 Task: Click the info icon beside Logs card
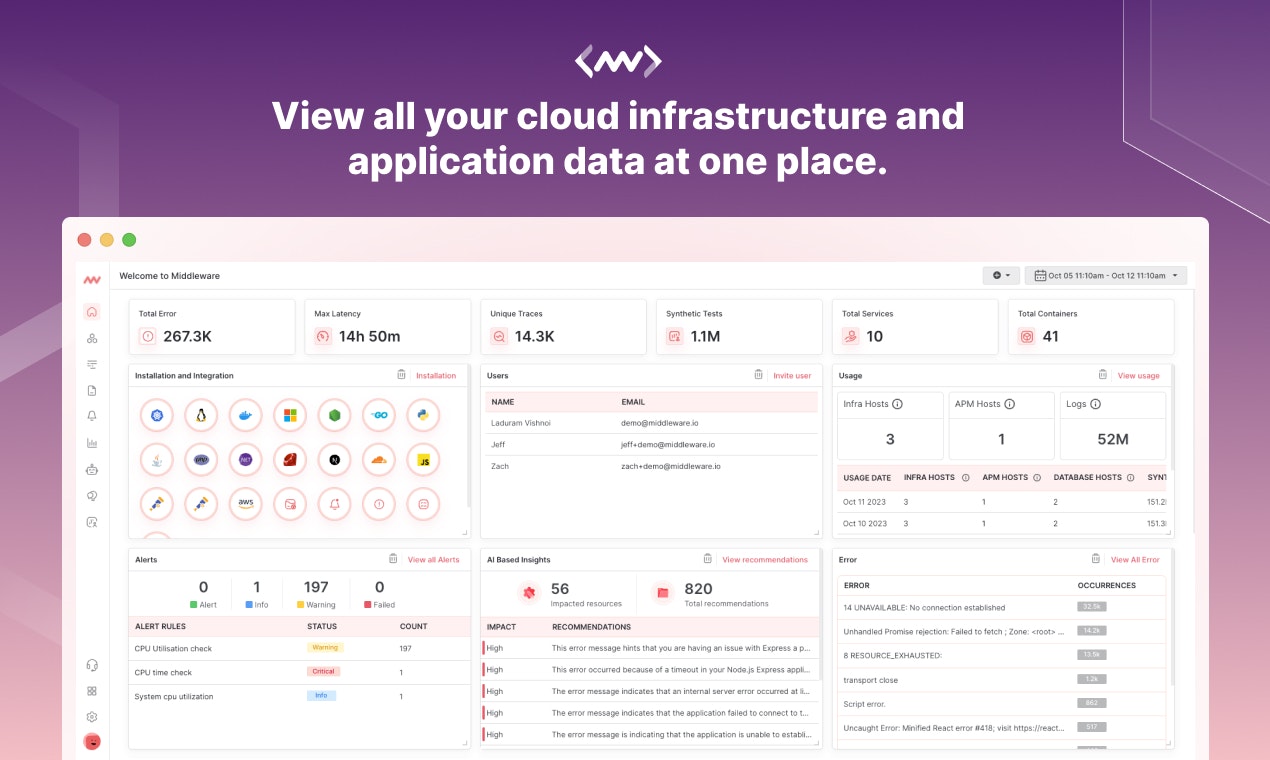point(1095,404)
